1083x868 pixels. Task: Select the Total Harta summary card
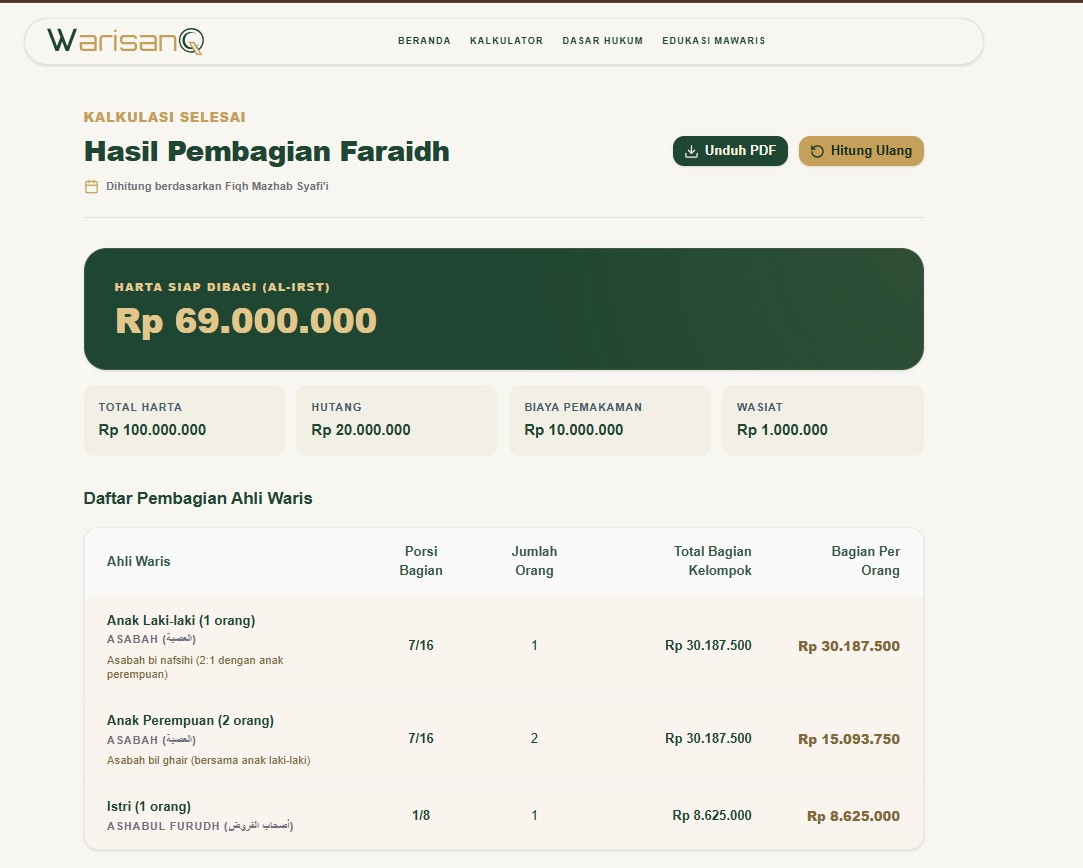(x=184, y=421)
